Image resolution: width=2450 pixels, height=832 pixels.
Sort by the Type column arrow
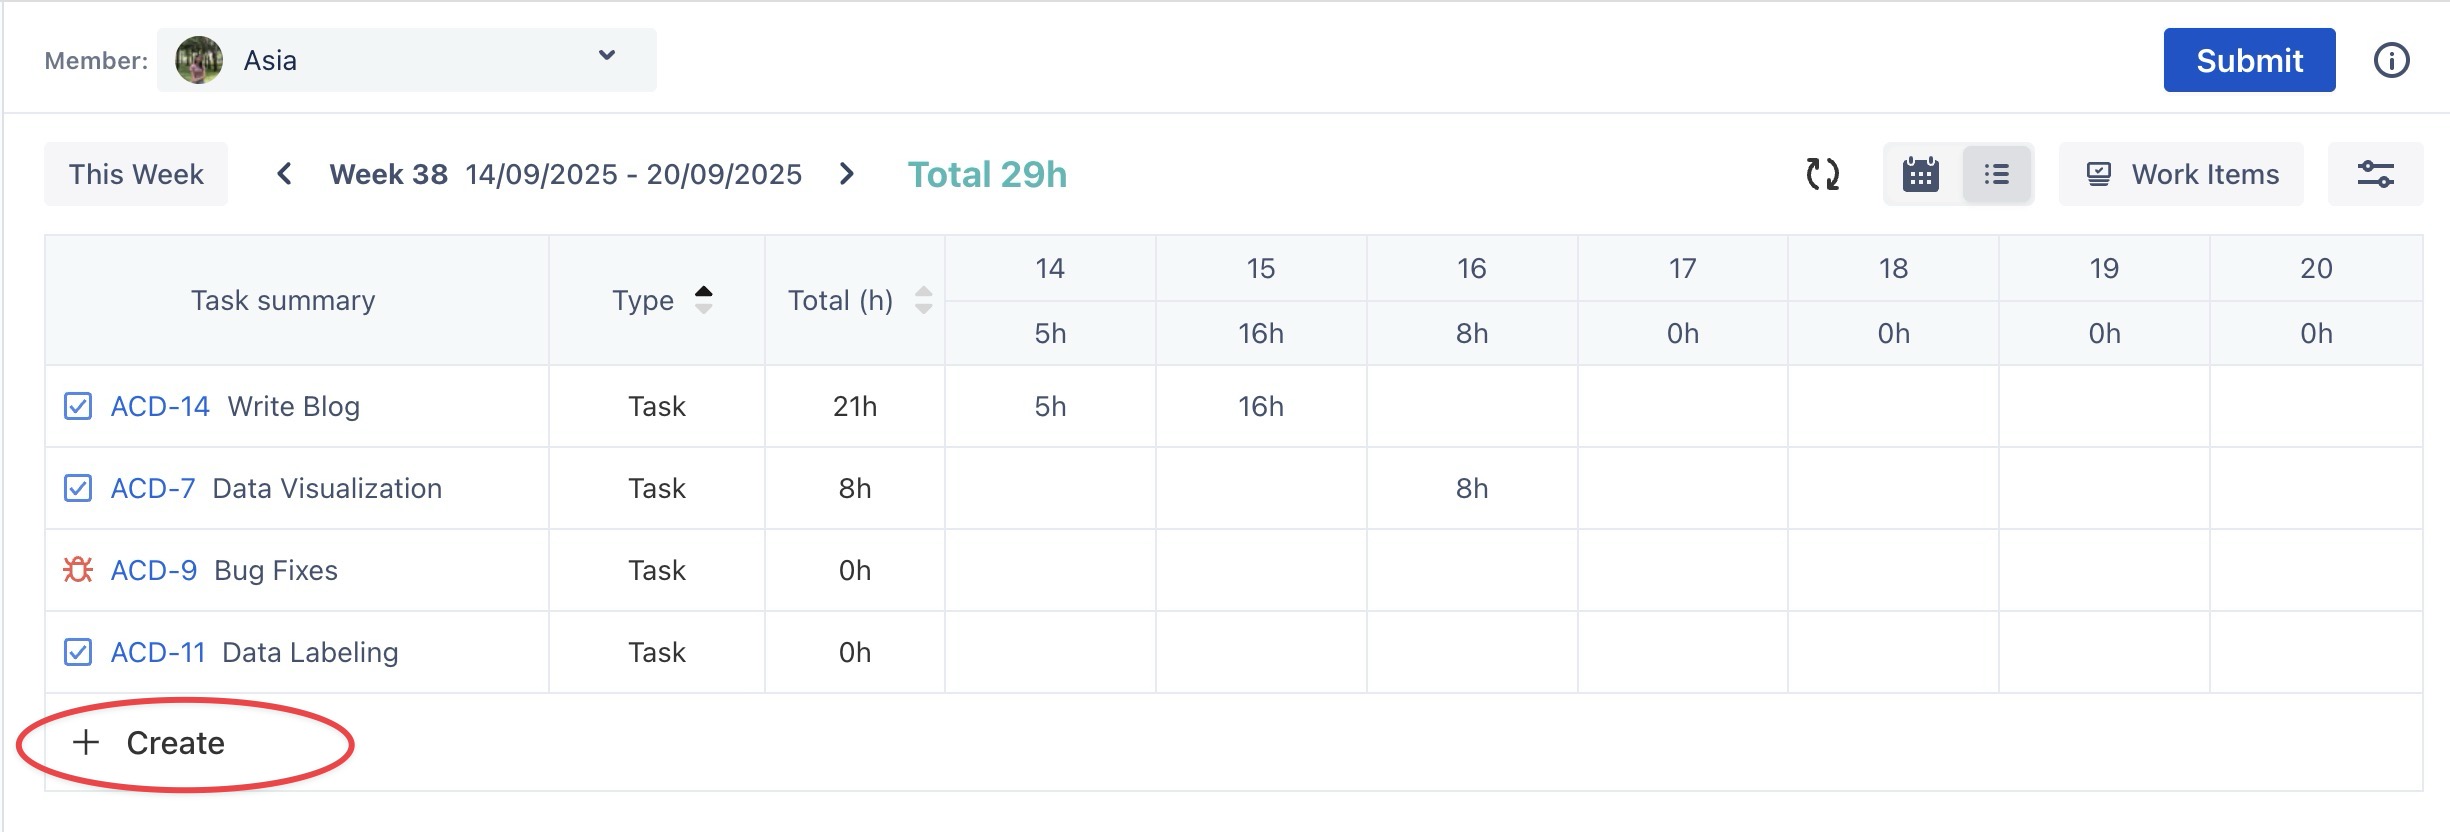[x=704, y=299]
